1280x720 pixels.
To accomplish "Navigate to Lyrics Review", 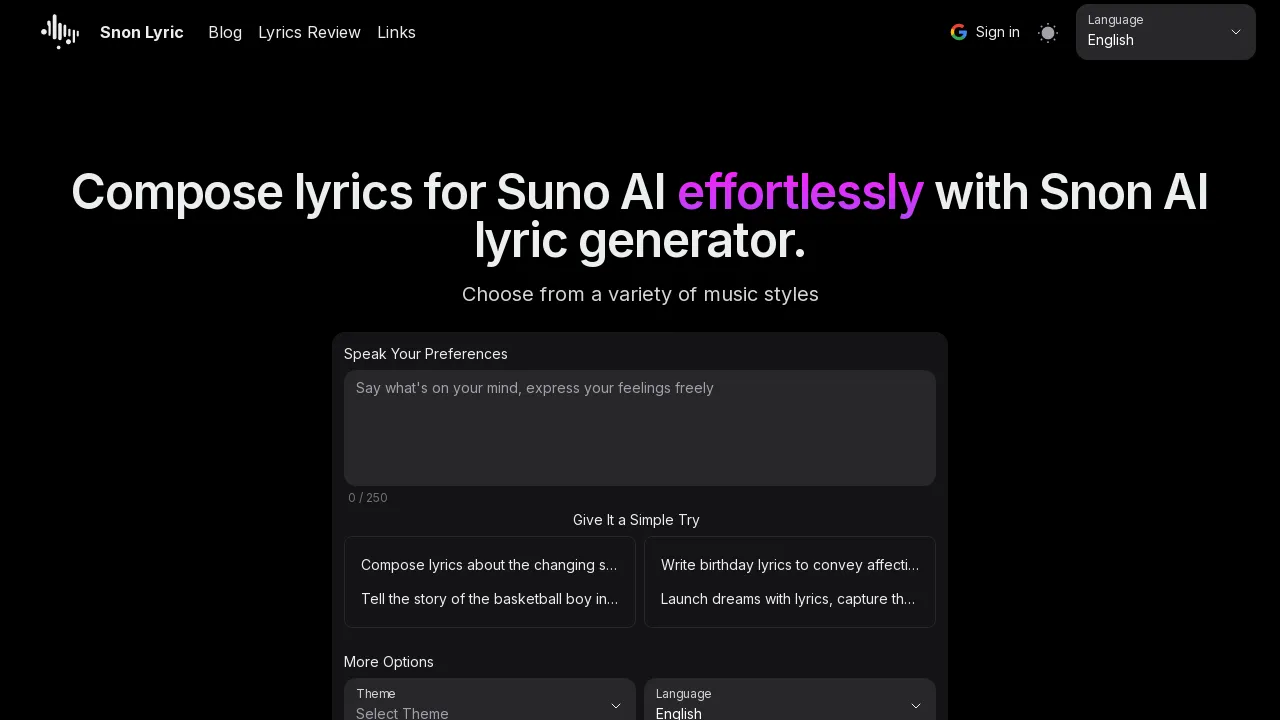I will pos(309,32).
